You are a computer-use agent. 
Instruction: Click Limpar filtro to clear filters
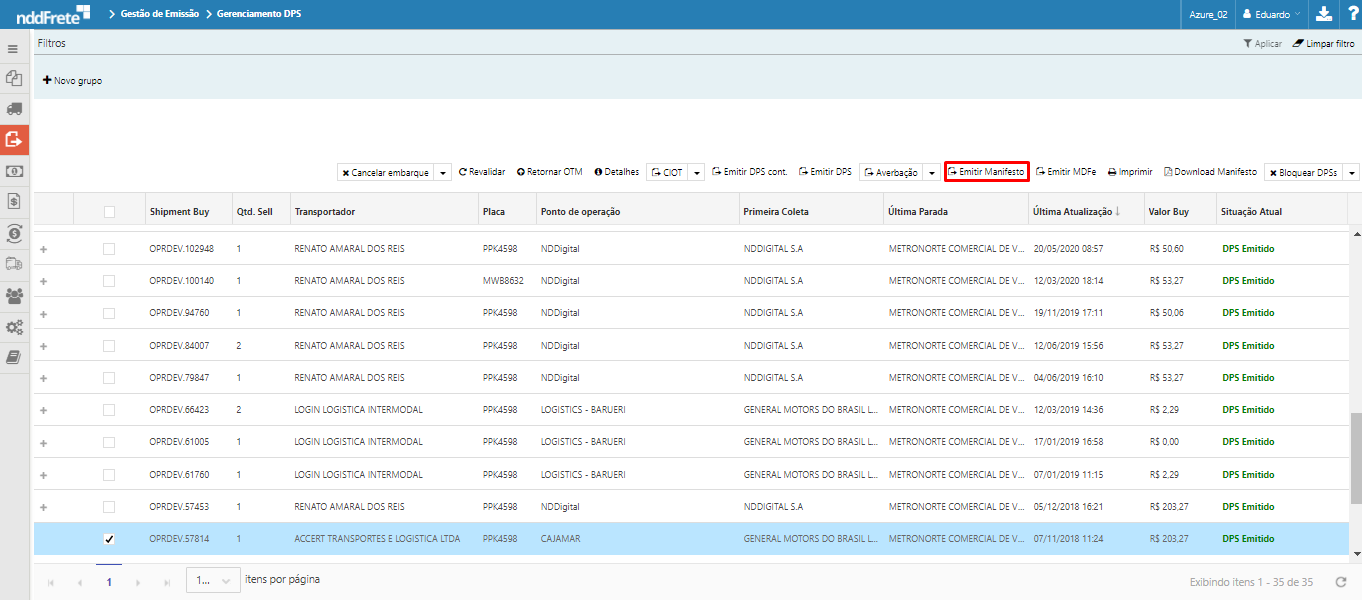(x=1324, y=44)
